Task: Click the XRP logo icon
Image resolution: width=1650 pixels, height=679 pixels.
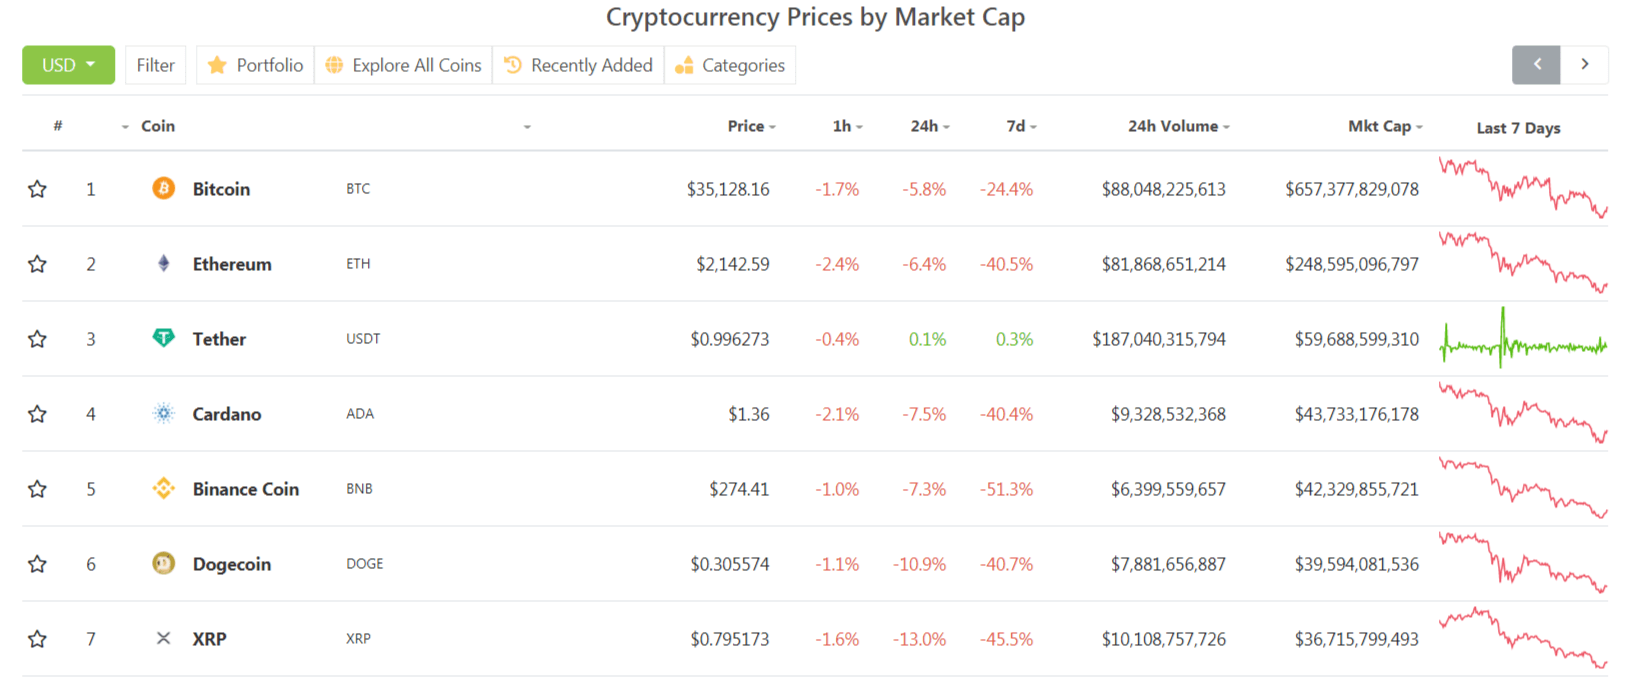Action: (163, 638)
